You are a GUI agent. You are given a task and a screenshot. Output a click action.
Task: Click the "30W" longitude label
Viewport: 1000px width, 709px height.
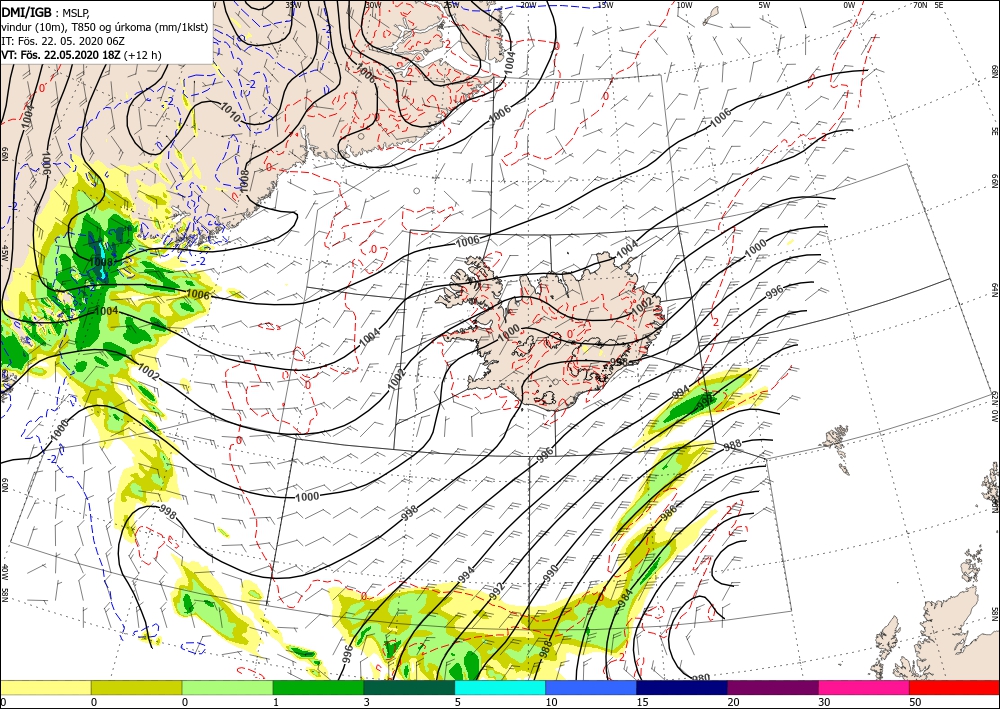click(x=373, y=5)
